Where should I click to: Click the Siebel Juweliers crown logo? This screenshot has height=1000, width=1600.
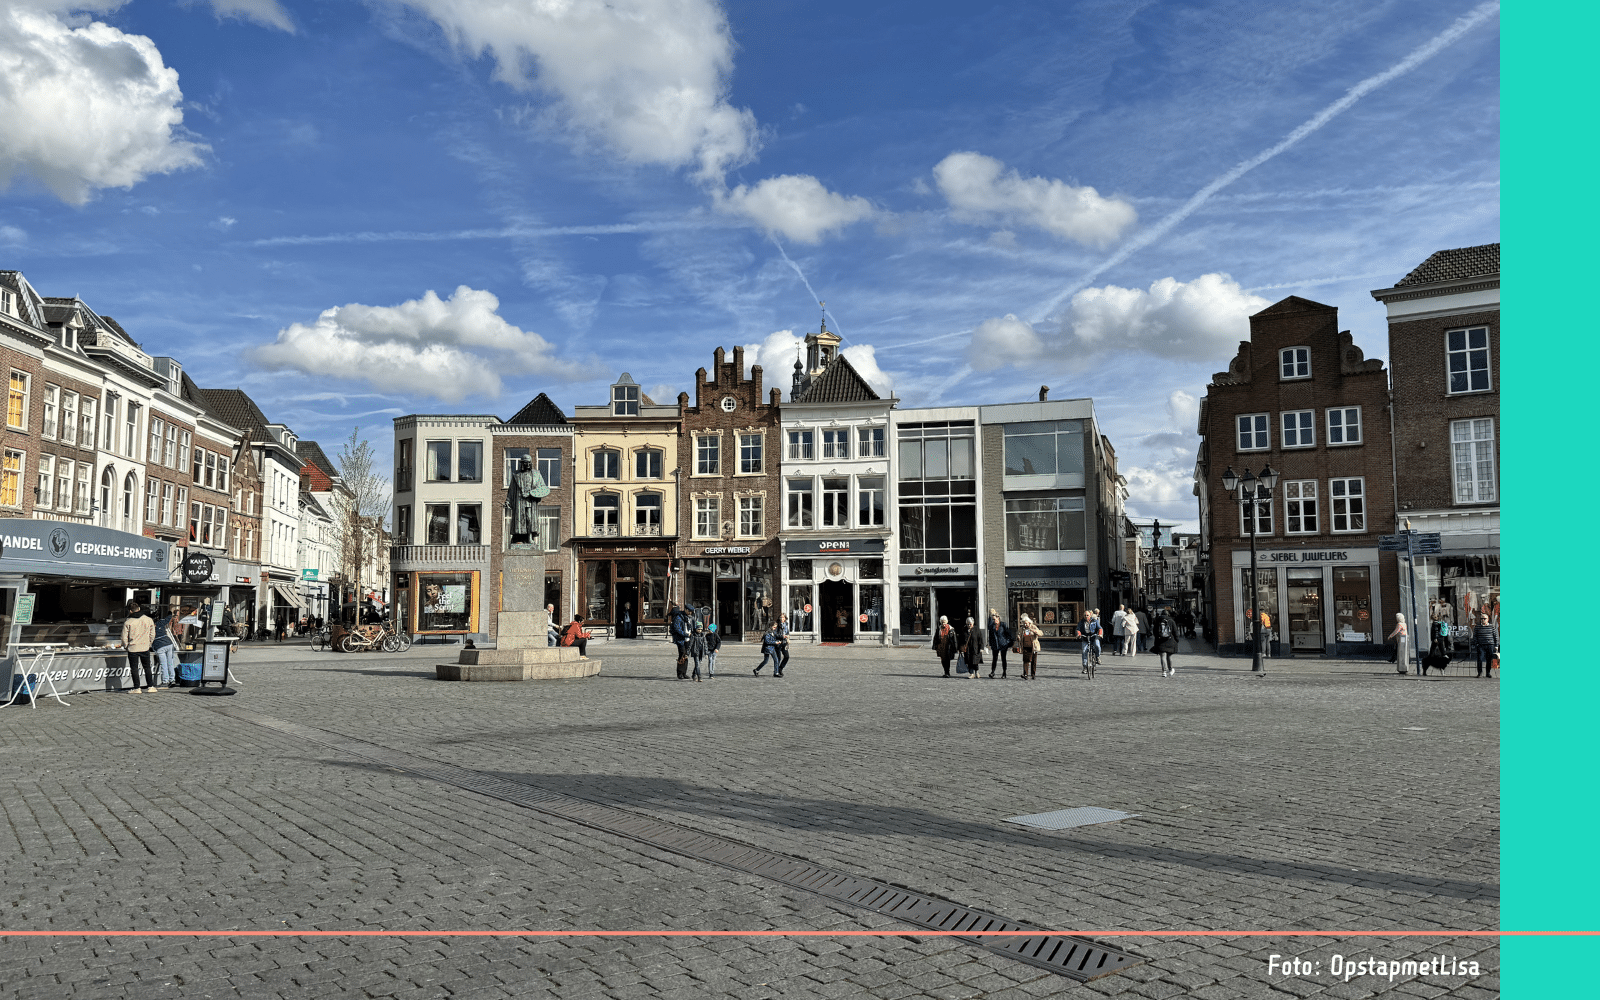click(x=1264, y=557)
